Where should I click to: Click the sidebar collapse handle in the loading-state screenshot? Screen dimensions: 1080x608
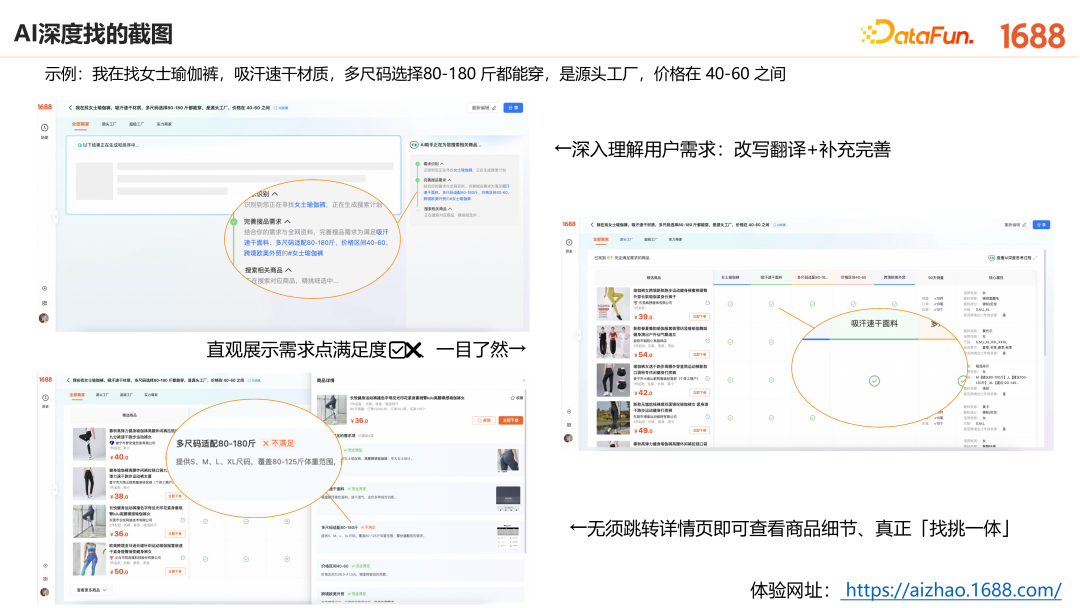pos(55,218)
